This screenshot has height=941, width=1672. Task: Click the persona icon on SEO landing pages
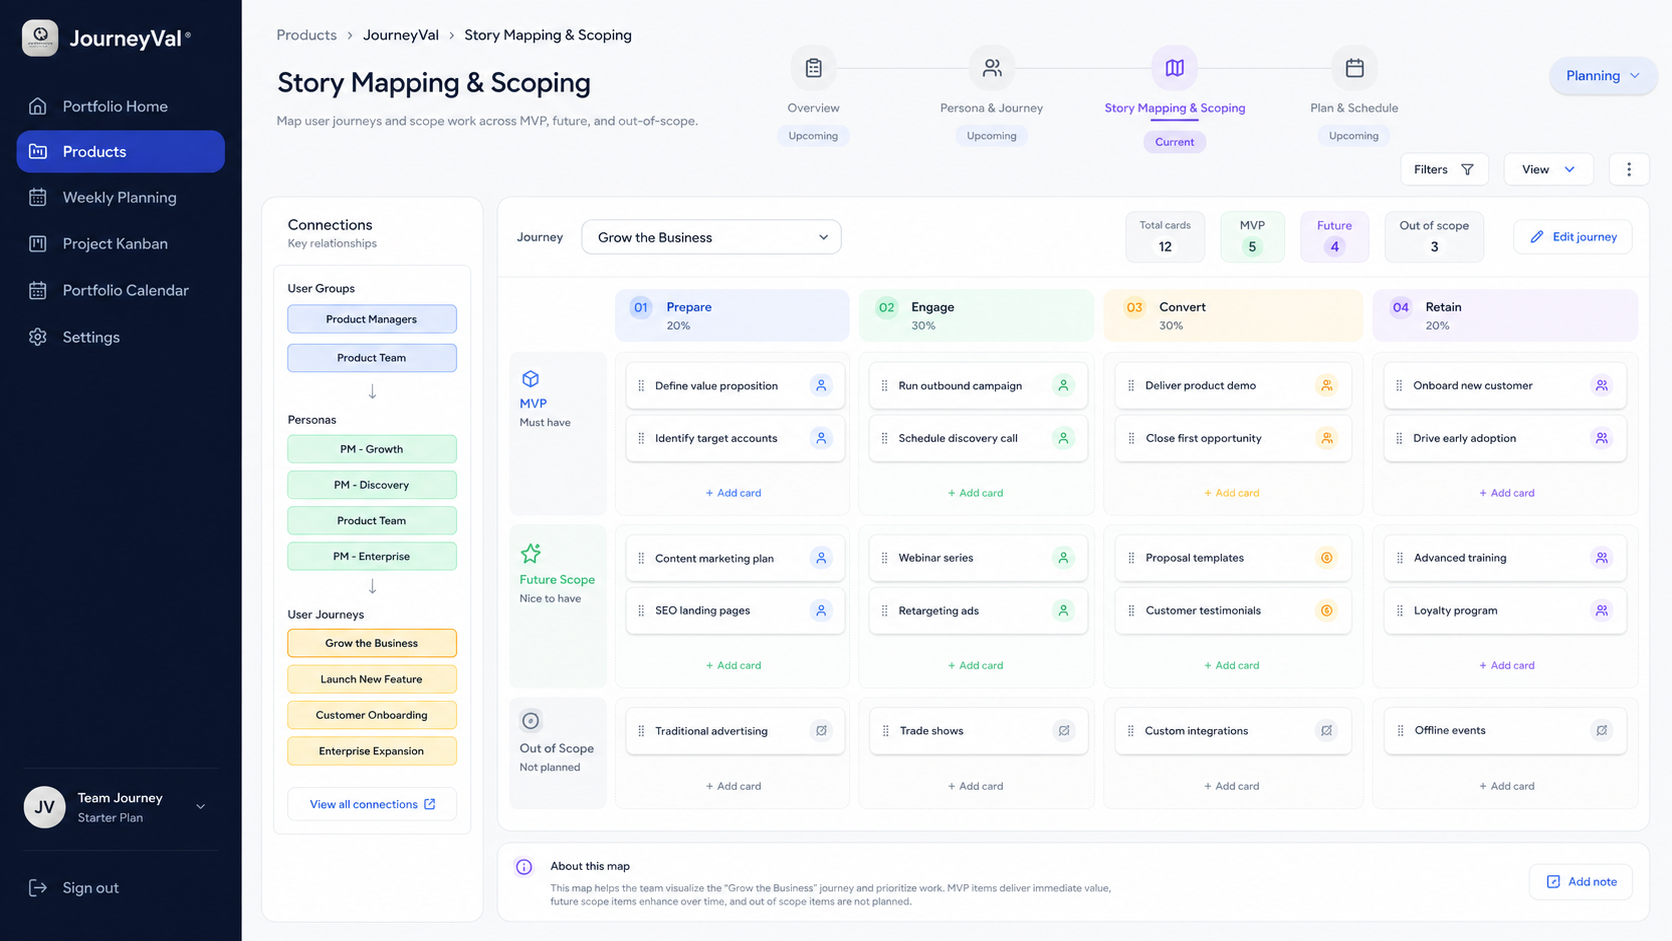(x=821, y=610)
